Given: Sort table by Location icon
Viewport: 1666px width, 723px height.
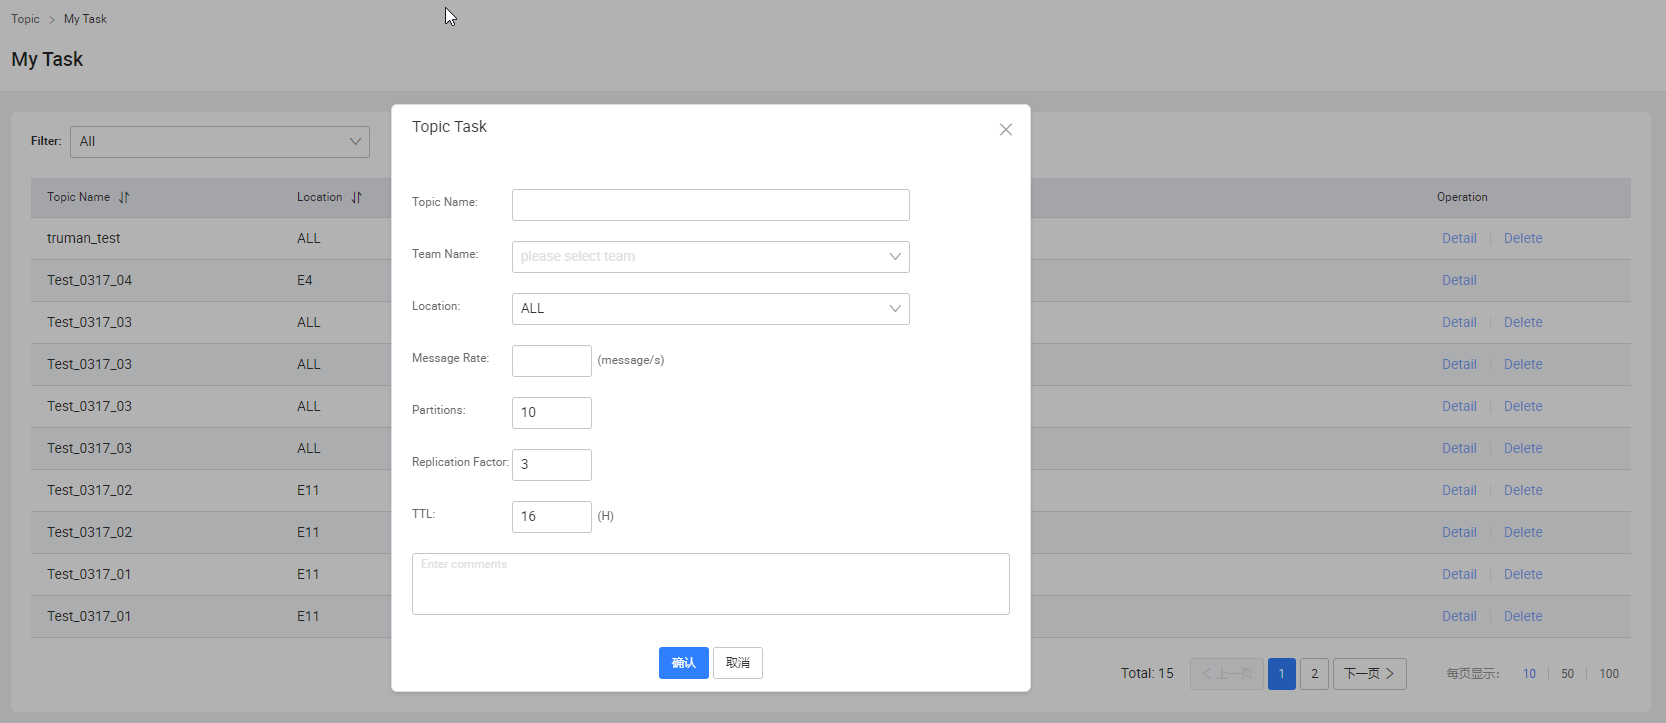Looking at the screenshot, I should click(x=356, y=198).
